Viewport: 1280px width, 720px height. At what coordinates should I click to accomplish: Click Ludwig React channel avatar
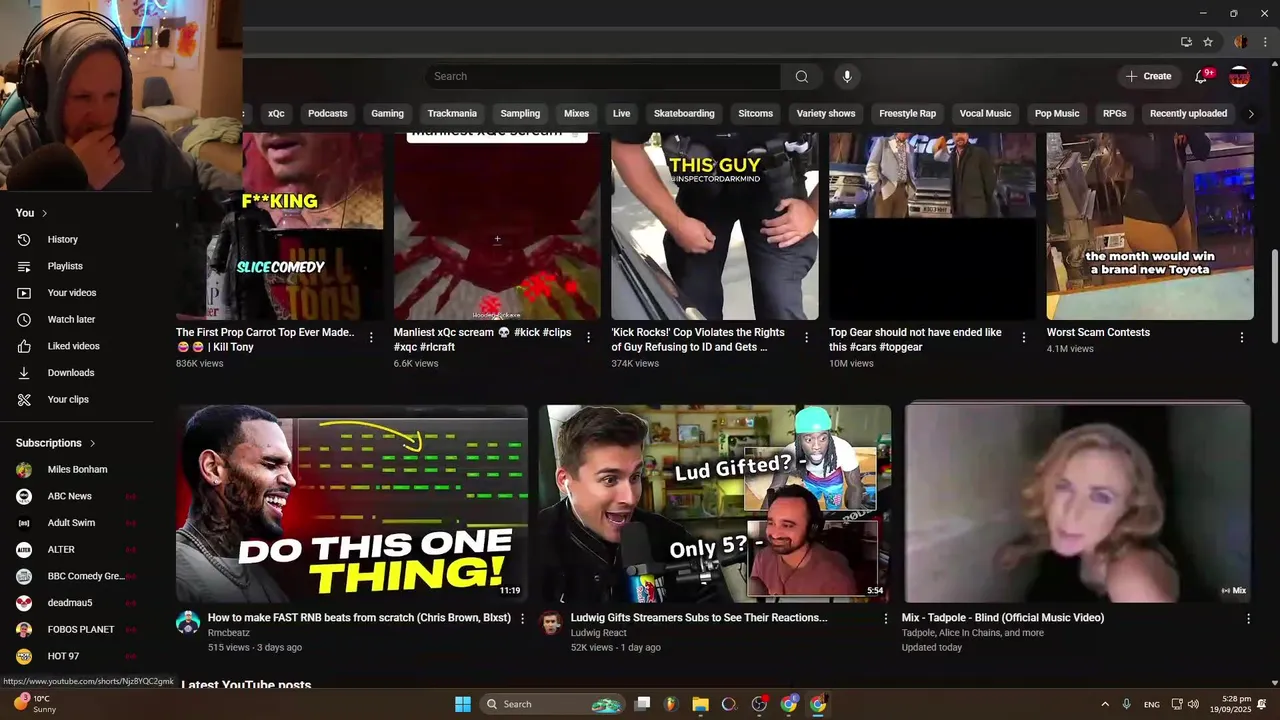pos(551,624)
